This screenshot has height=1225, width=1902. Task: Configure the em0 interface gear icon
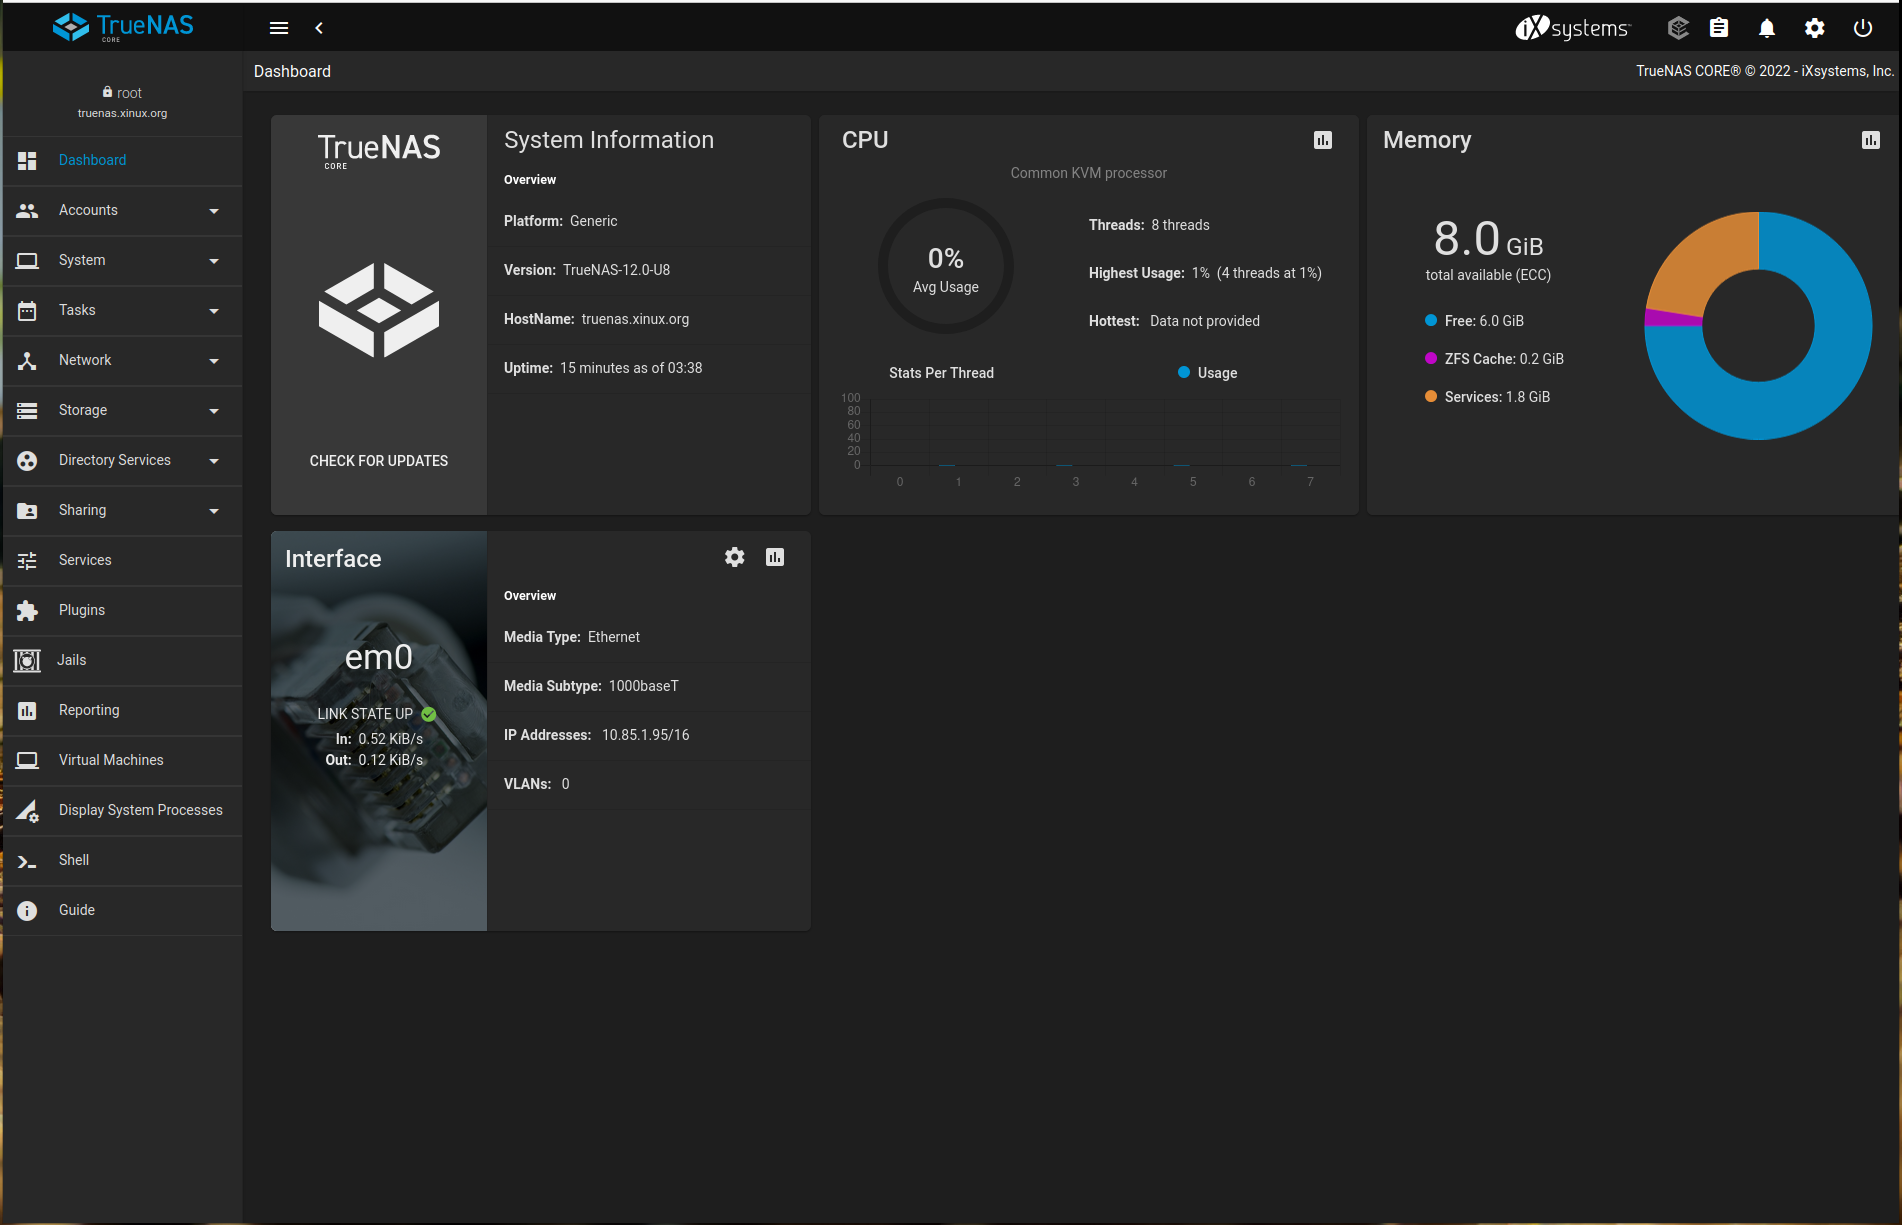point(734,557)
